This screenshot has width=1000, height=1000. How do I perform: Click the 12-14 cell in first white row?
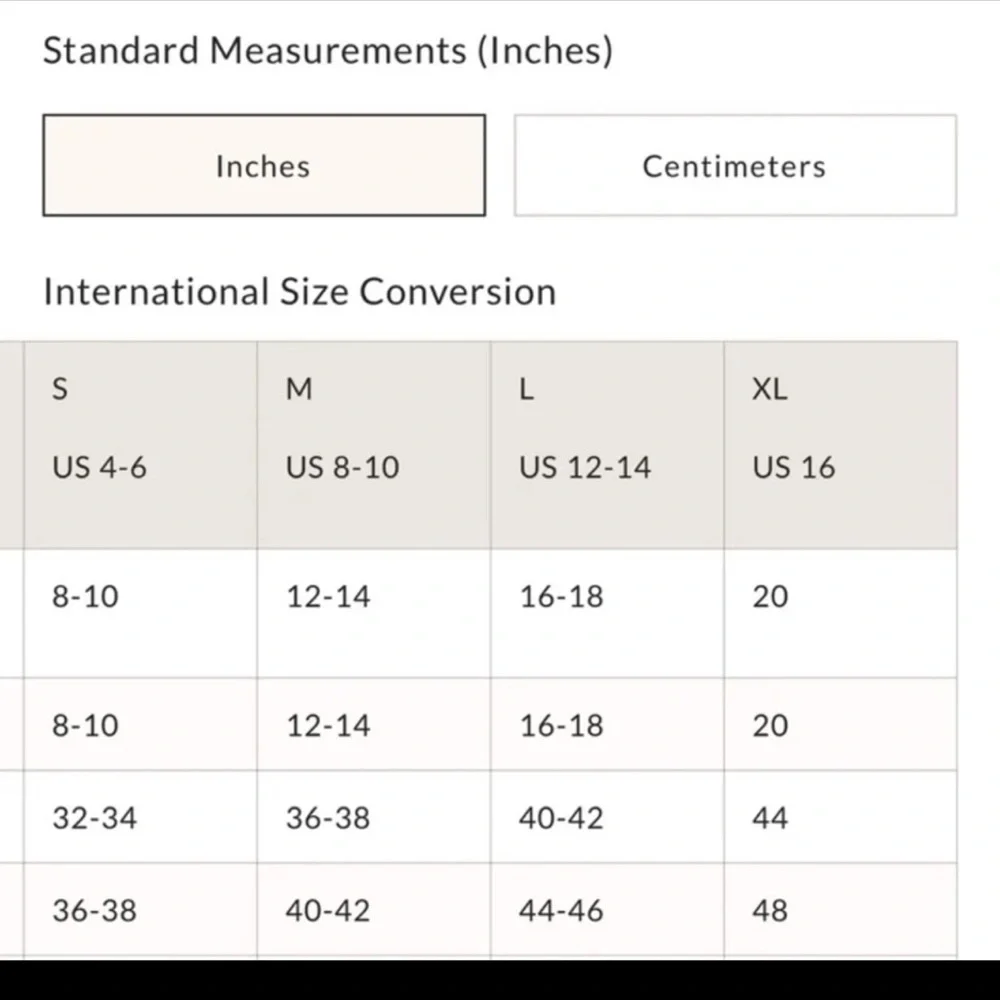click(374, 614)
